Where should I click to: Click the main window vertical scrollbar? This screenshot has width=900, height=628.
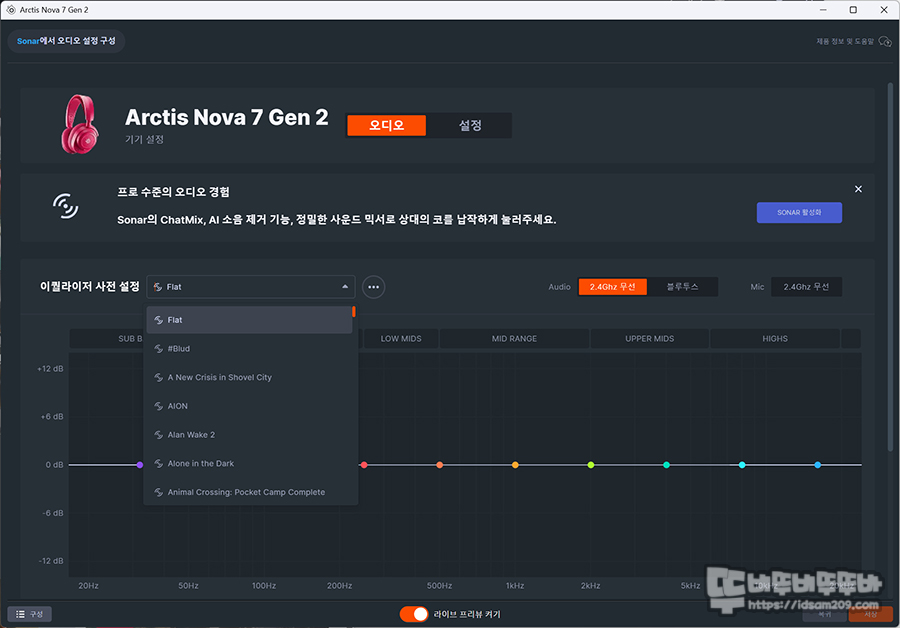pyautogui.click(x=890, y=267)
